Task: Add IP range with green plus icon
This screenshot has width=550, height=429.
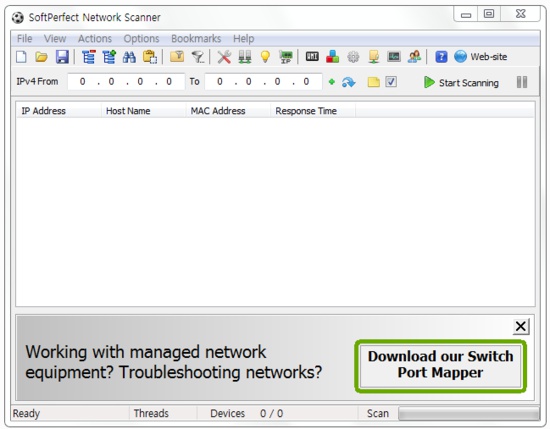Action: pyautogui.click(x=331, y=82)
